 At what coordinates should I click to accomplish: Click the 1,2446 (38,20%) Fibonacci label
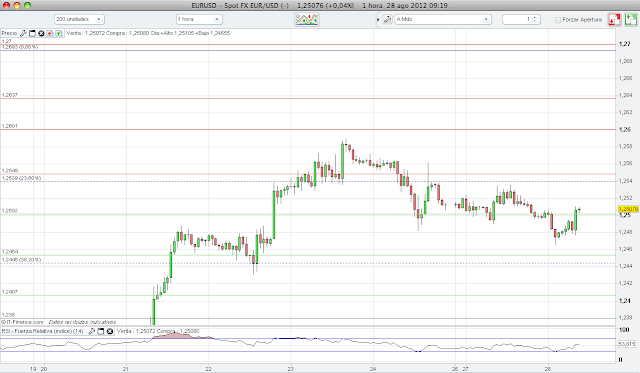pyautogui.click(x=21, y=260)
